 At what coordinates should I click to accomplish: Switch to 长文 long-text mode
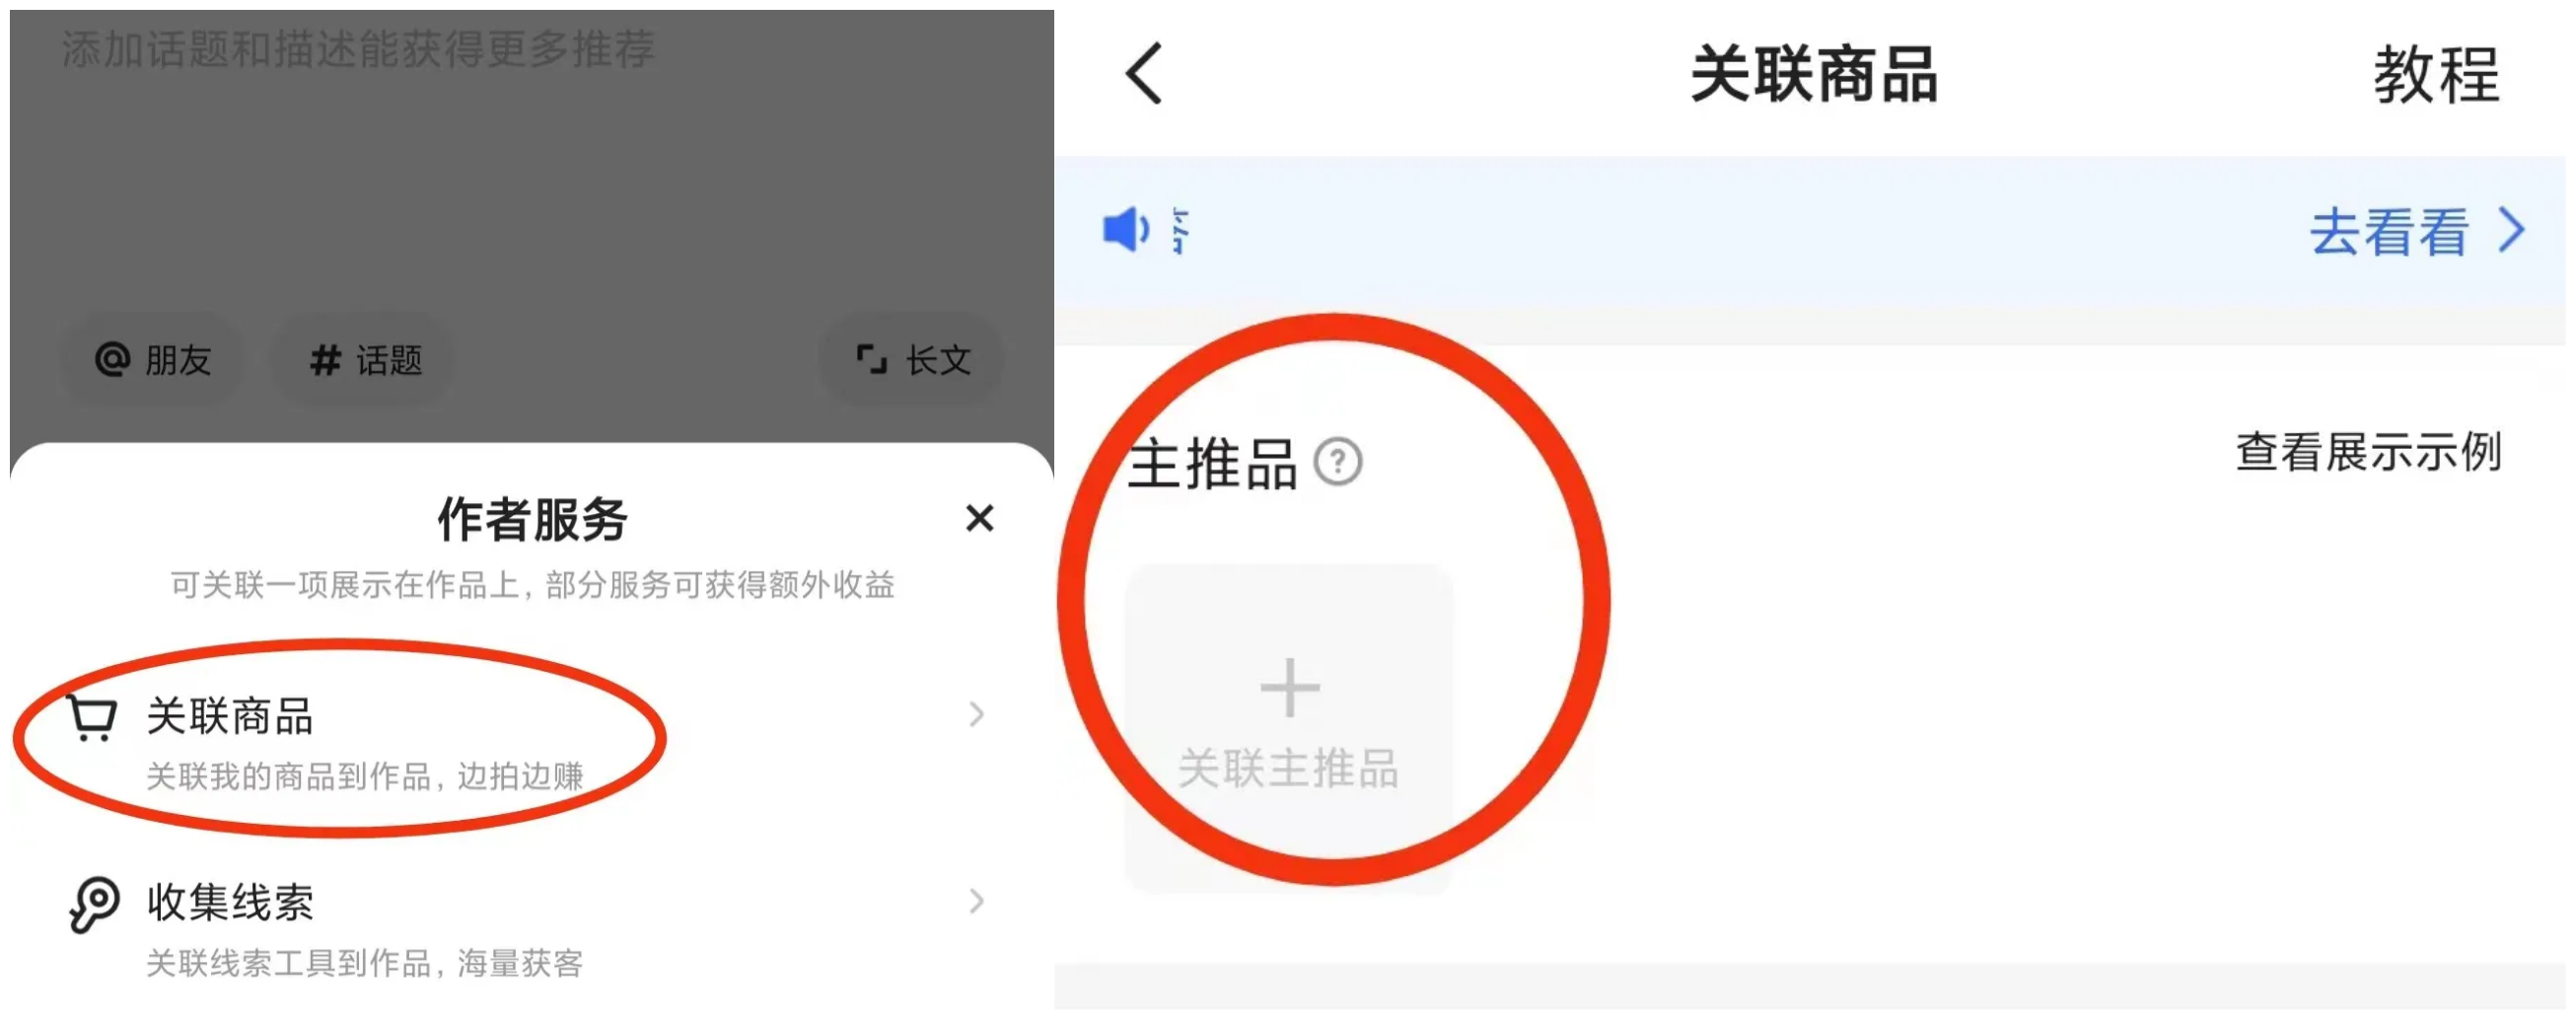click(911, 360)
